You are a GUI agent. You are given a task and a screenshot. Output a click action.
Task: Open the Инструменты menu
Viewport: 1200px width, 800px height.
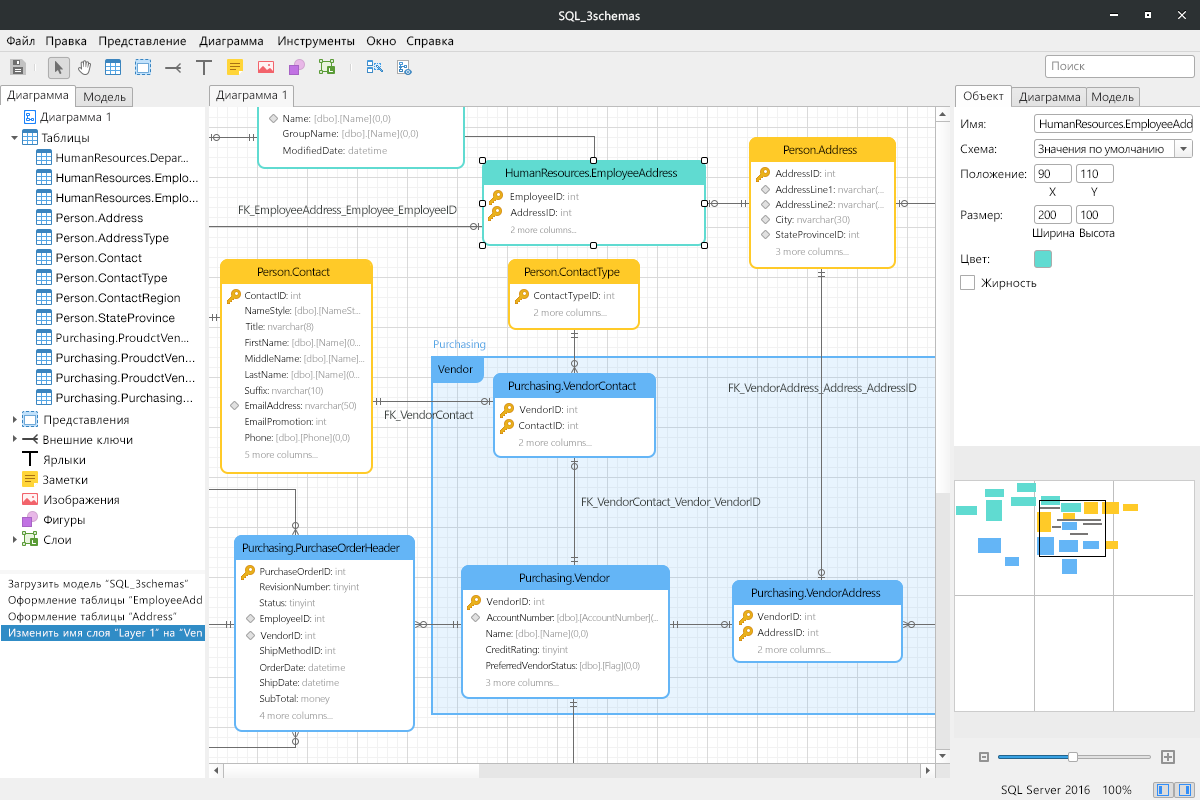[x=316, y=41]
